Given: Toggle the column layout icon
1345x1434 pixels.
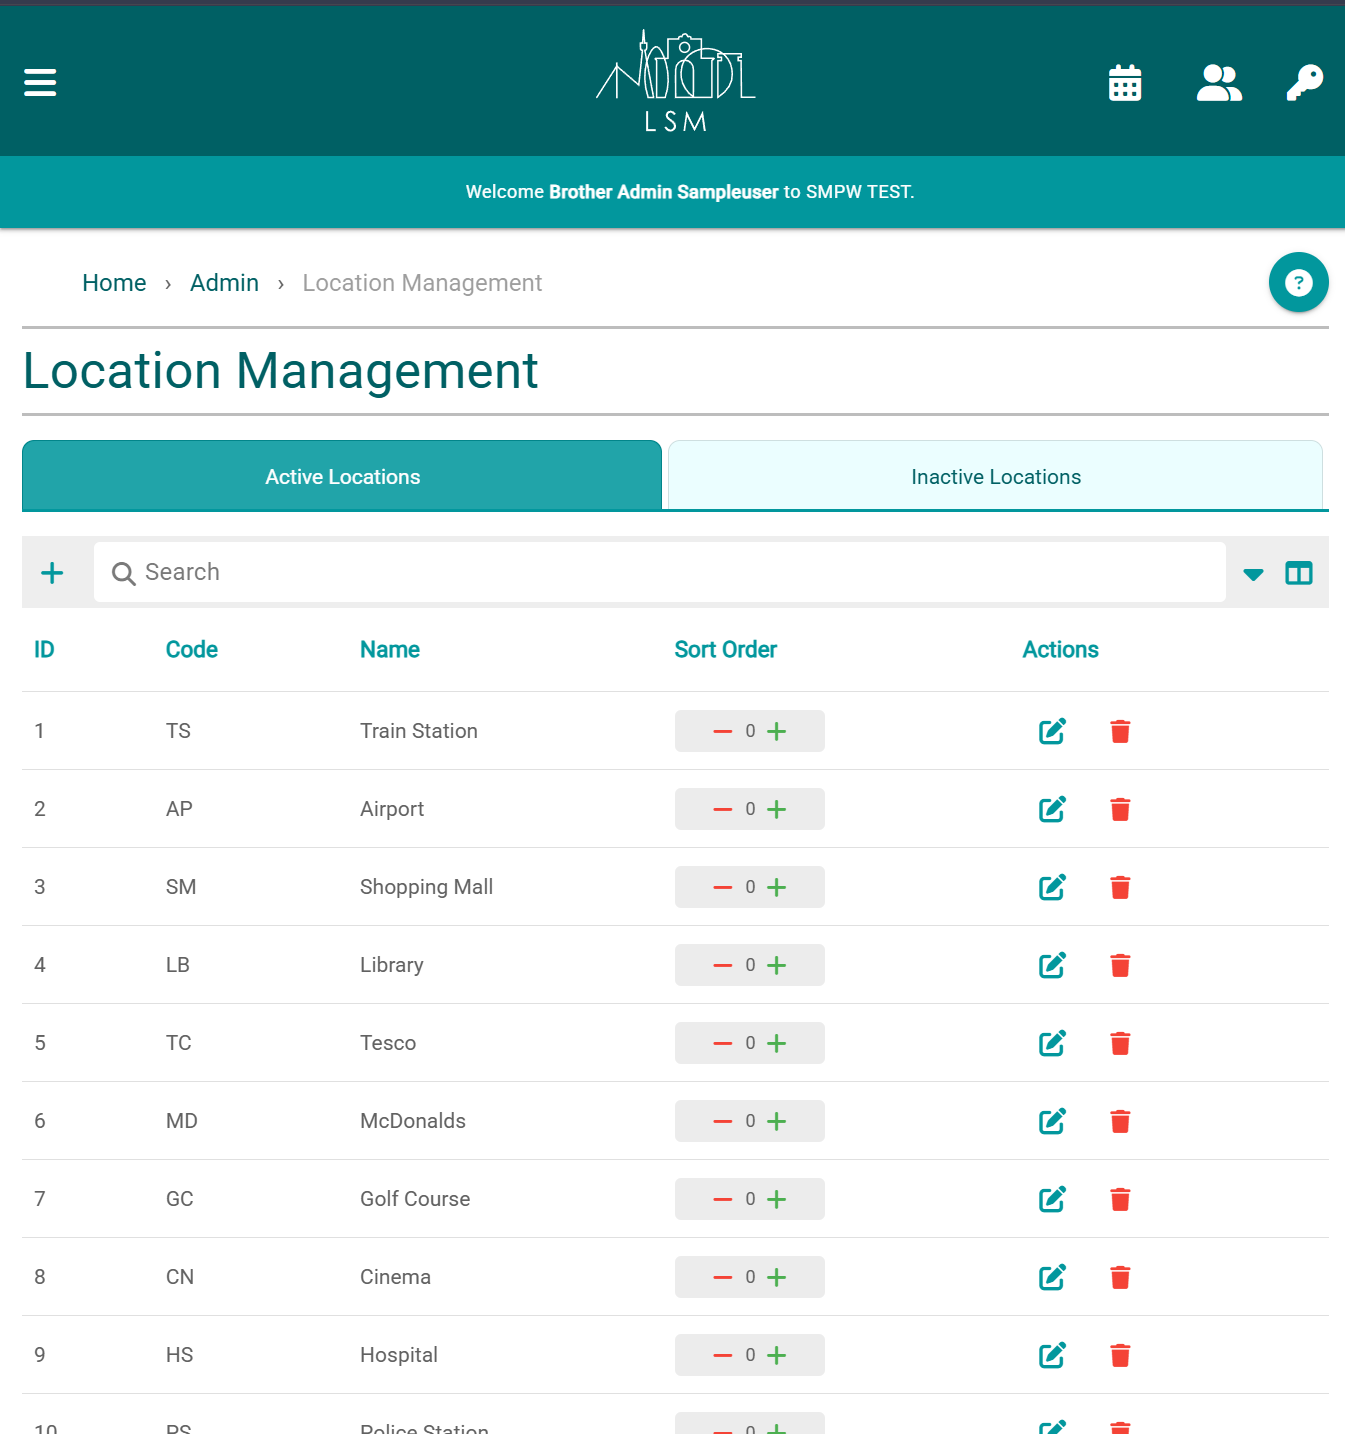Looking at the screenshot, I should coord(1298,573).
